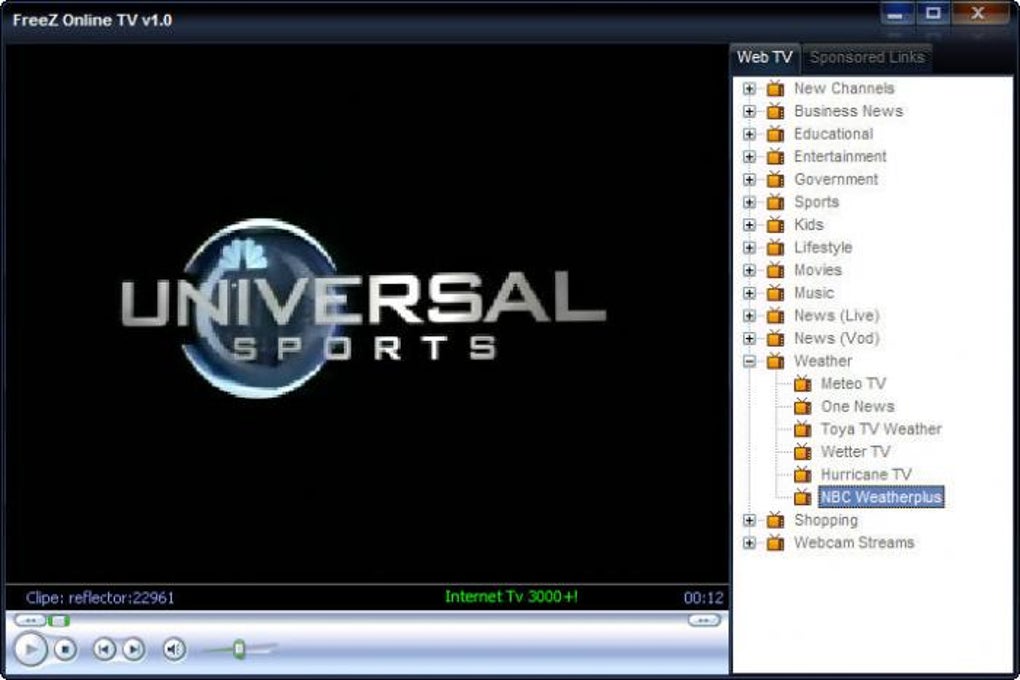The height and width of the screenshot is (680, 1020).
Task: Click TV icon beside Government
Action: coord(775,180)
